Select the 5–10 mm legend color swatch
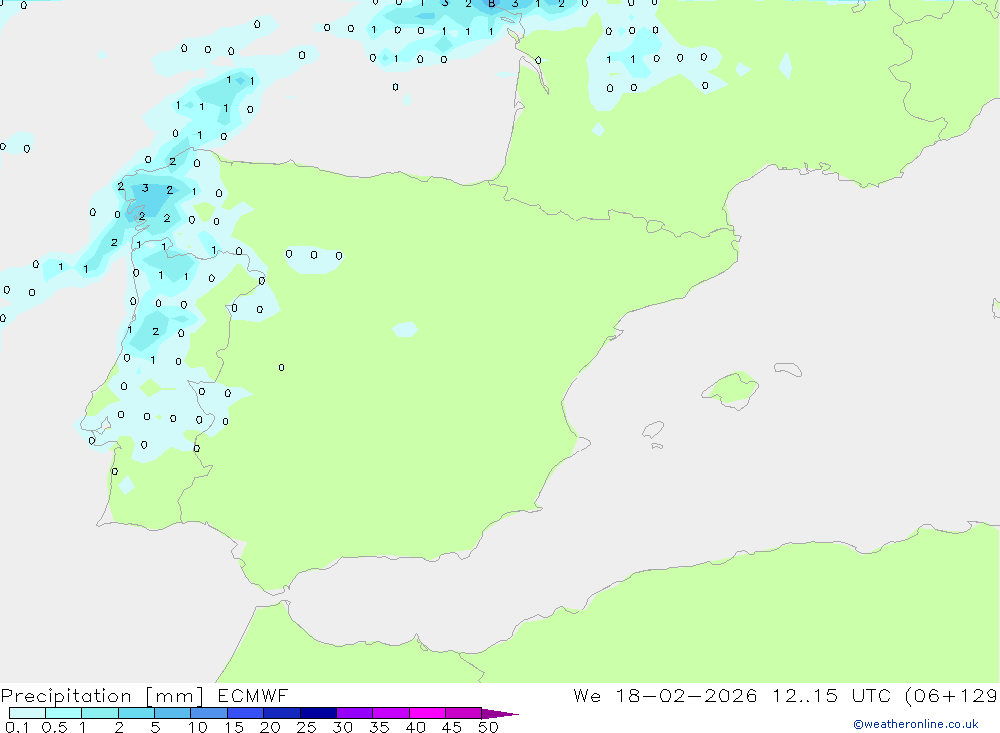Image resolution: width=1000 pixels, height=733 pixels. [173, 713]
